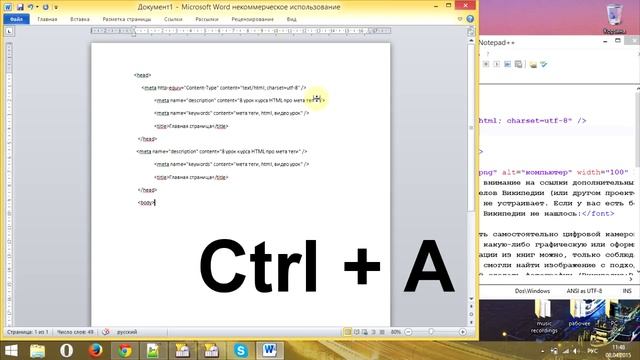The width and height of the screenshot is (640, 360).
Task: Click the zoom slider handle
Action: (431, 332)
